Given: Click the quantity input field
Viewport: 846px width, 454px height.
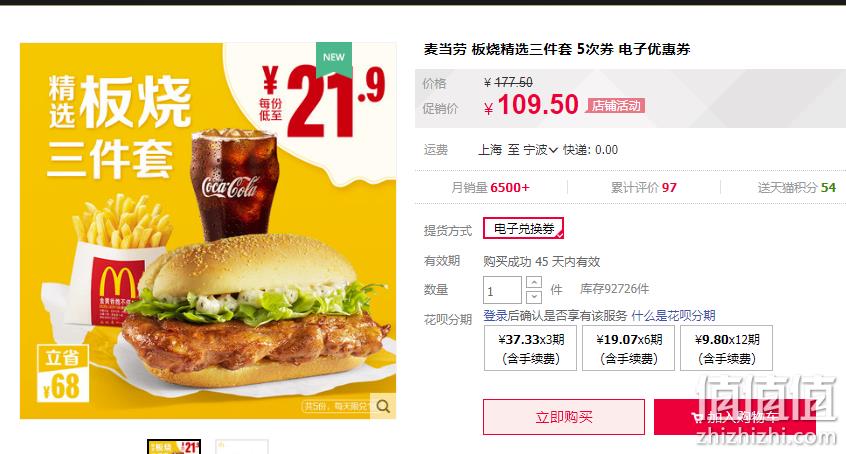Looking at the screenshot, I should point(502,290).
